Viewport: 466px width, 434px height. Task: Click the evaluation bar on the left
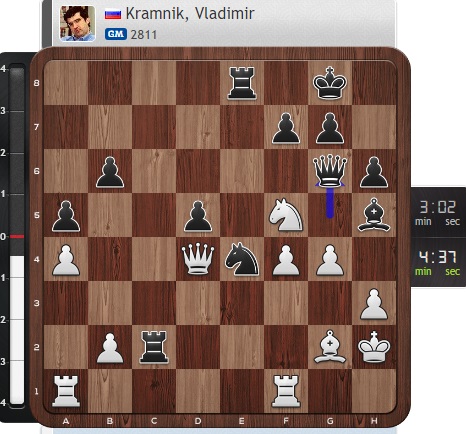coord(17,236)
